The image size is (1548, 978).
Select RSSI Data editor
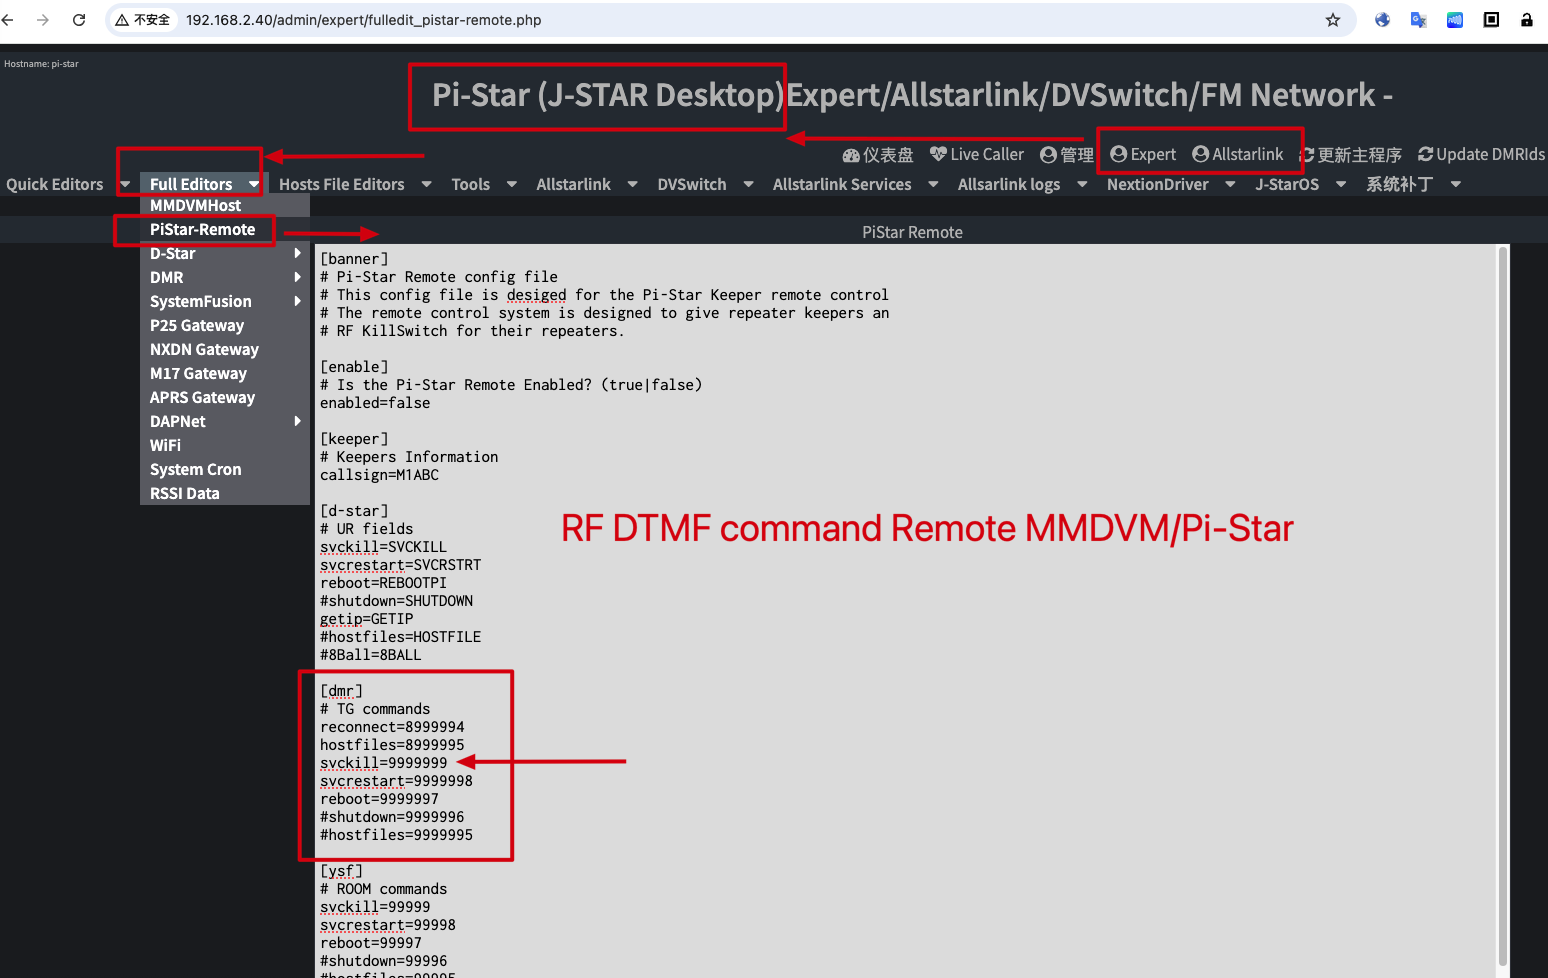[225, 493]
